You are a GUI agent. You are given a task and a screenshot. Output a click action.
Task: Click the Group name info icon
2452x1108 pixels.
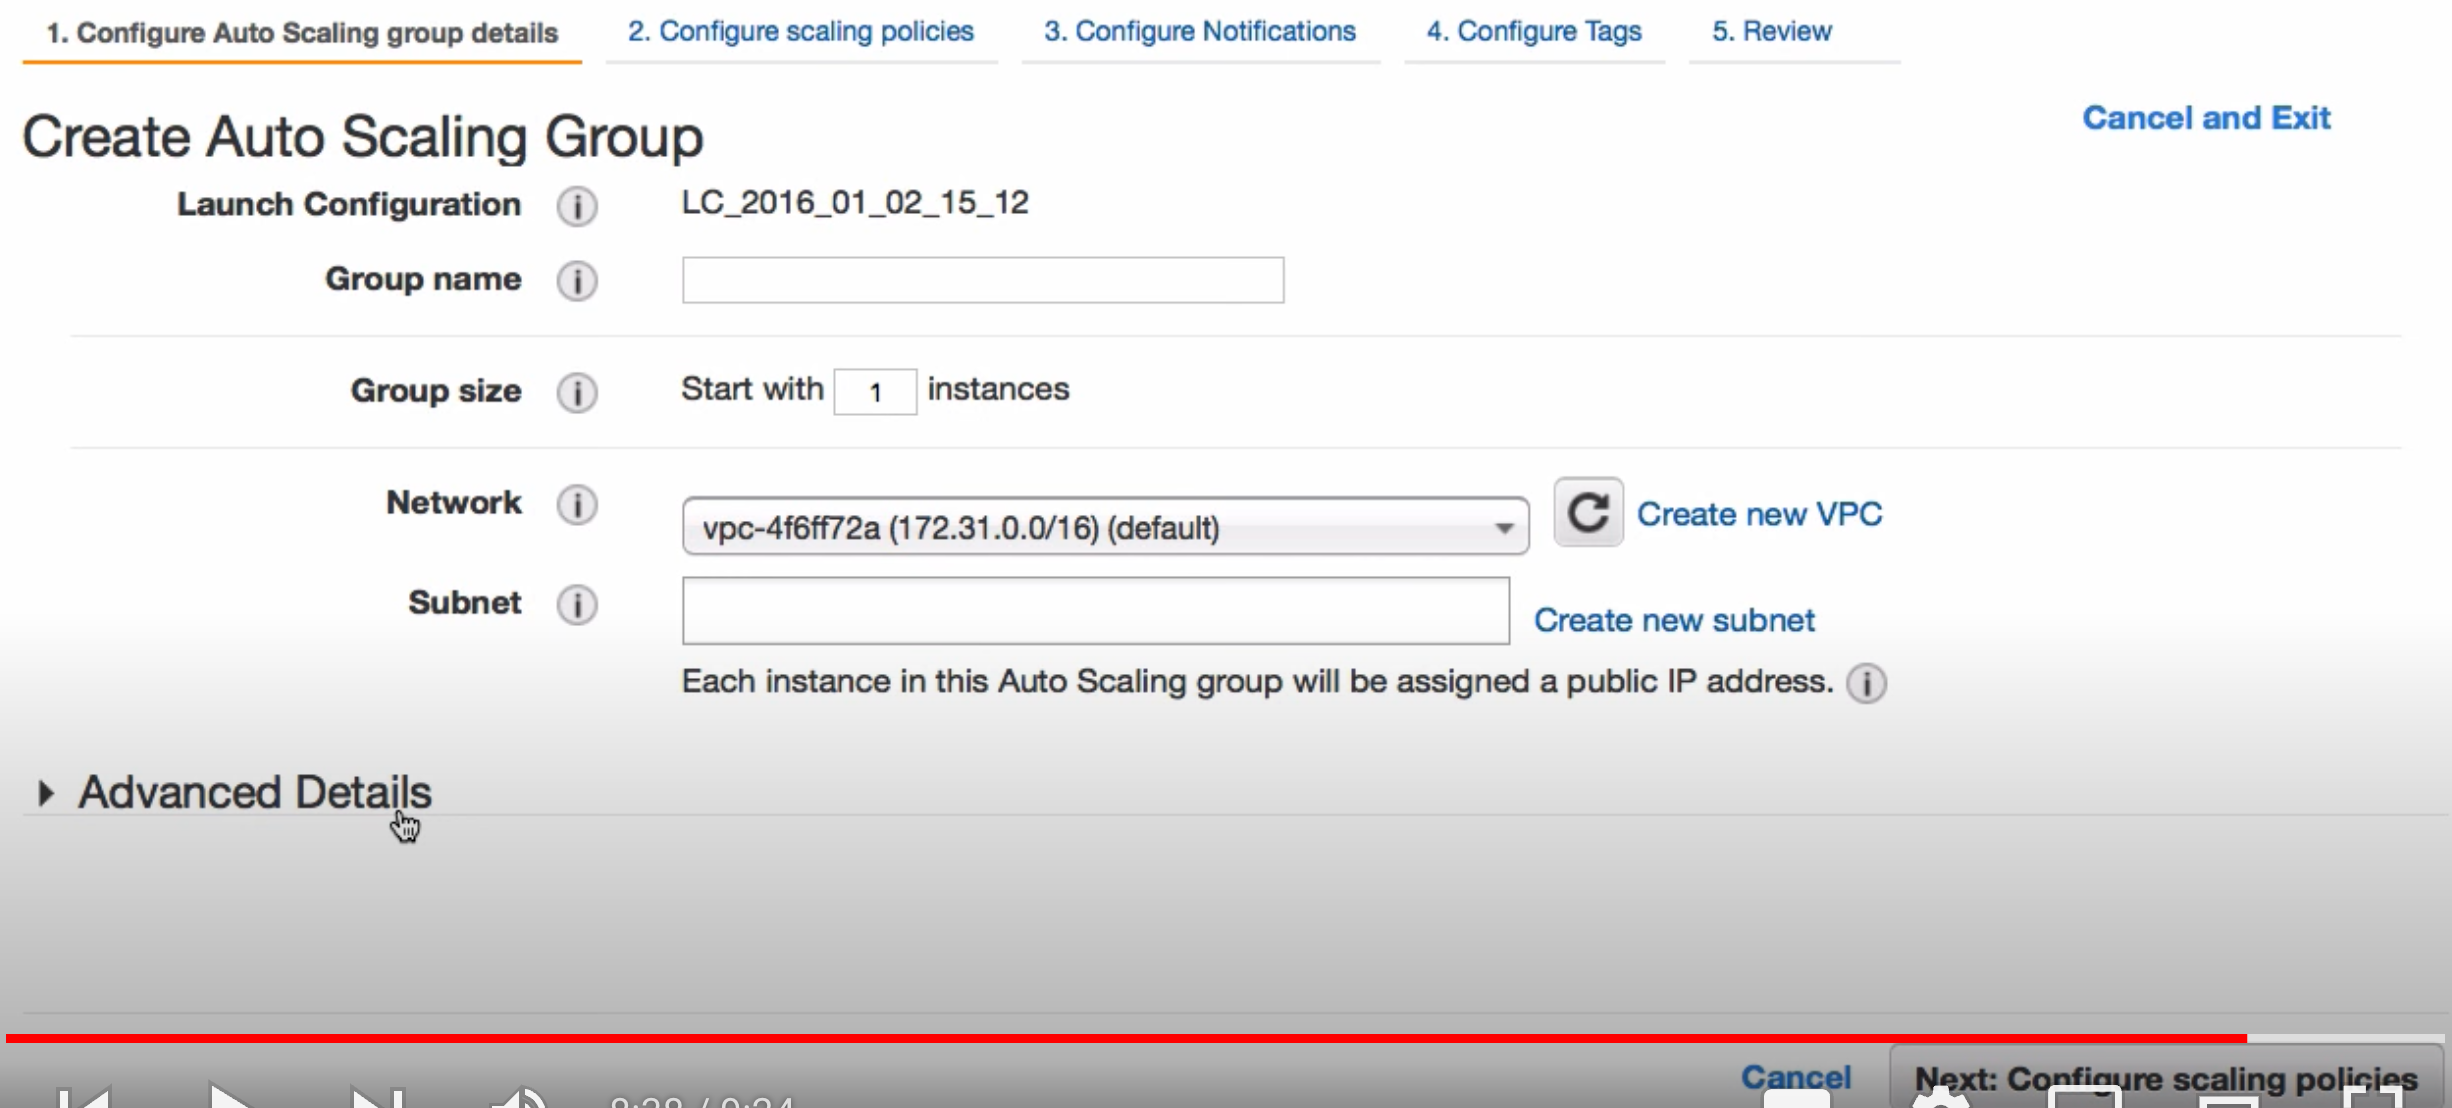pos(577,281)
